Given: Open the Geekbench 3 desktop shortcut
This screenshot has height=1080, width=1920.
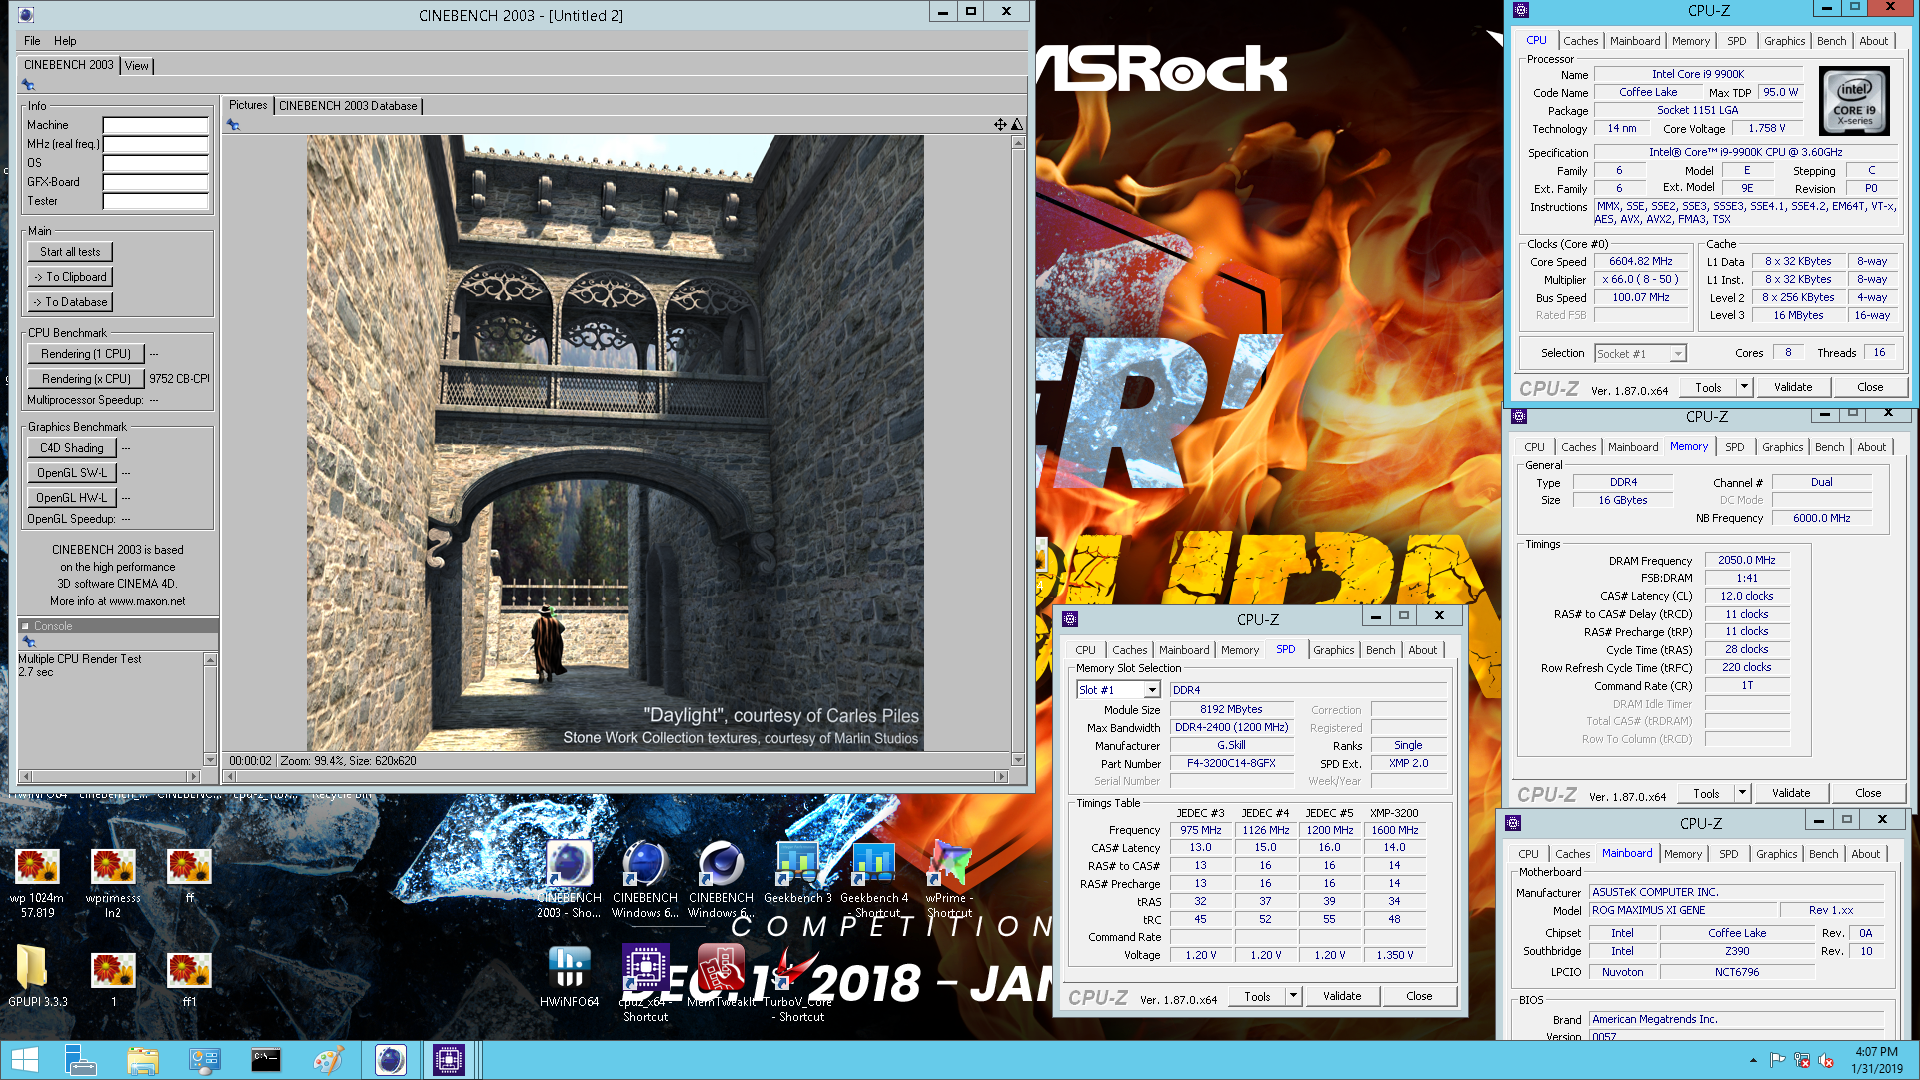Looking at the screenshot, I should pyautogui.click(x=798, y=873).
